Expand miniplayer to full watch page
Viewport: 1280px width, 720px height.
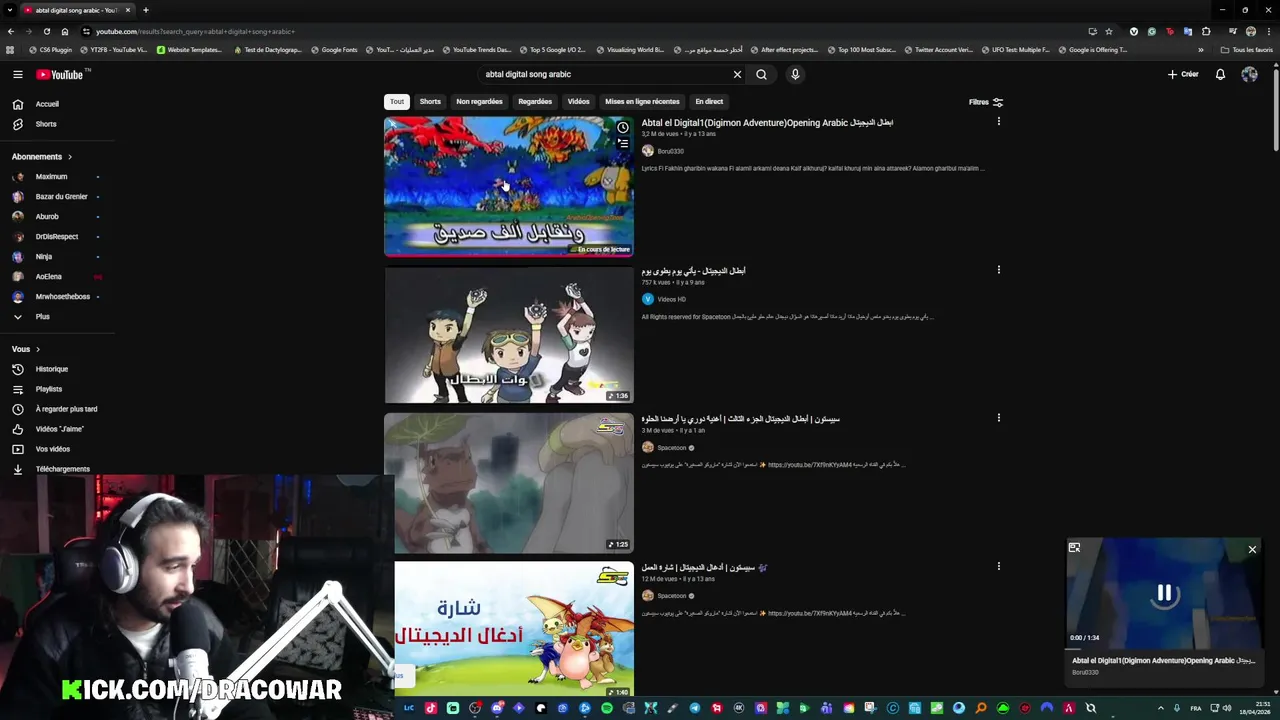[1074, 548]
